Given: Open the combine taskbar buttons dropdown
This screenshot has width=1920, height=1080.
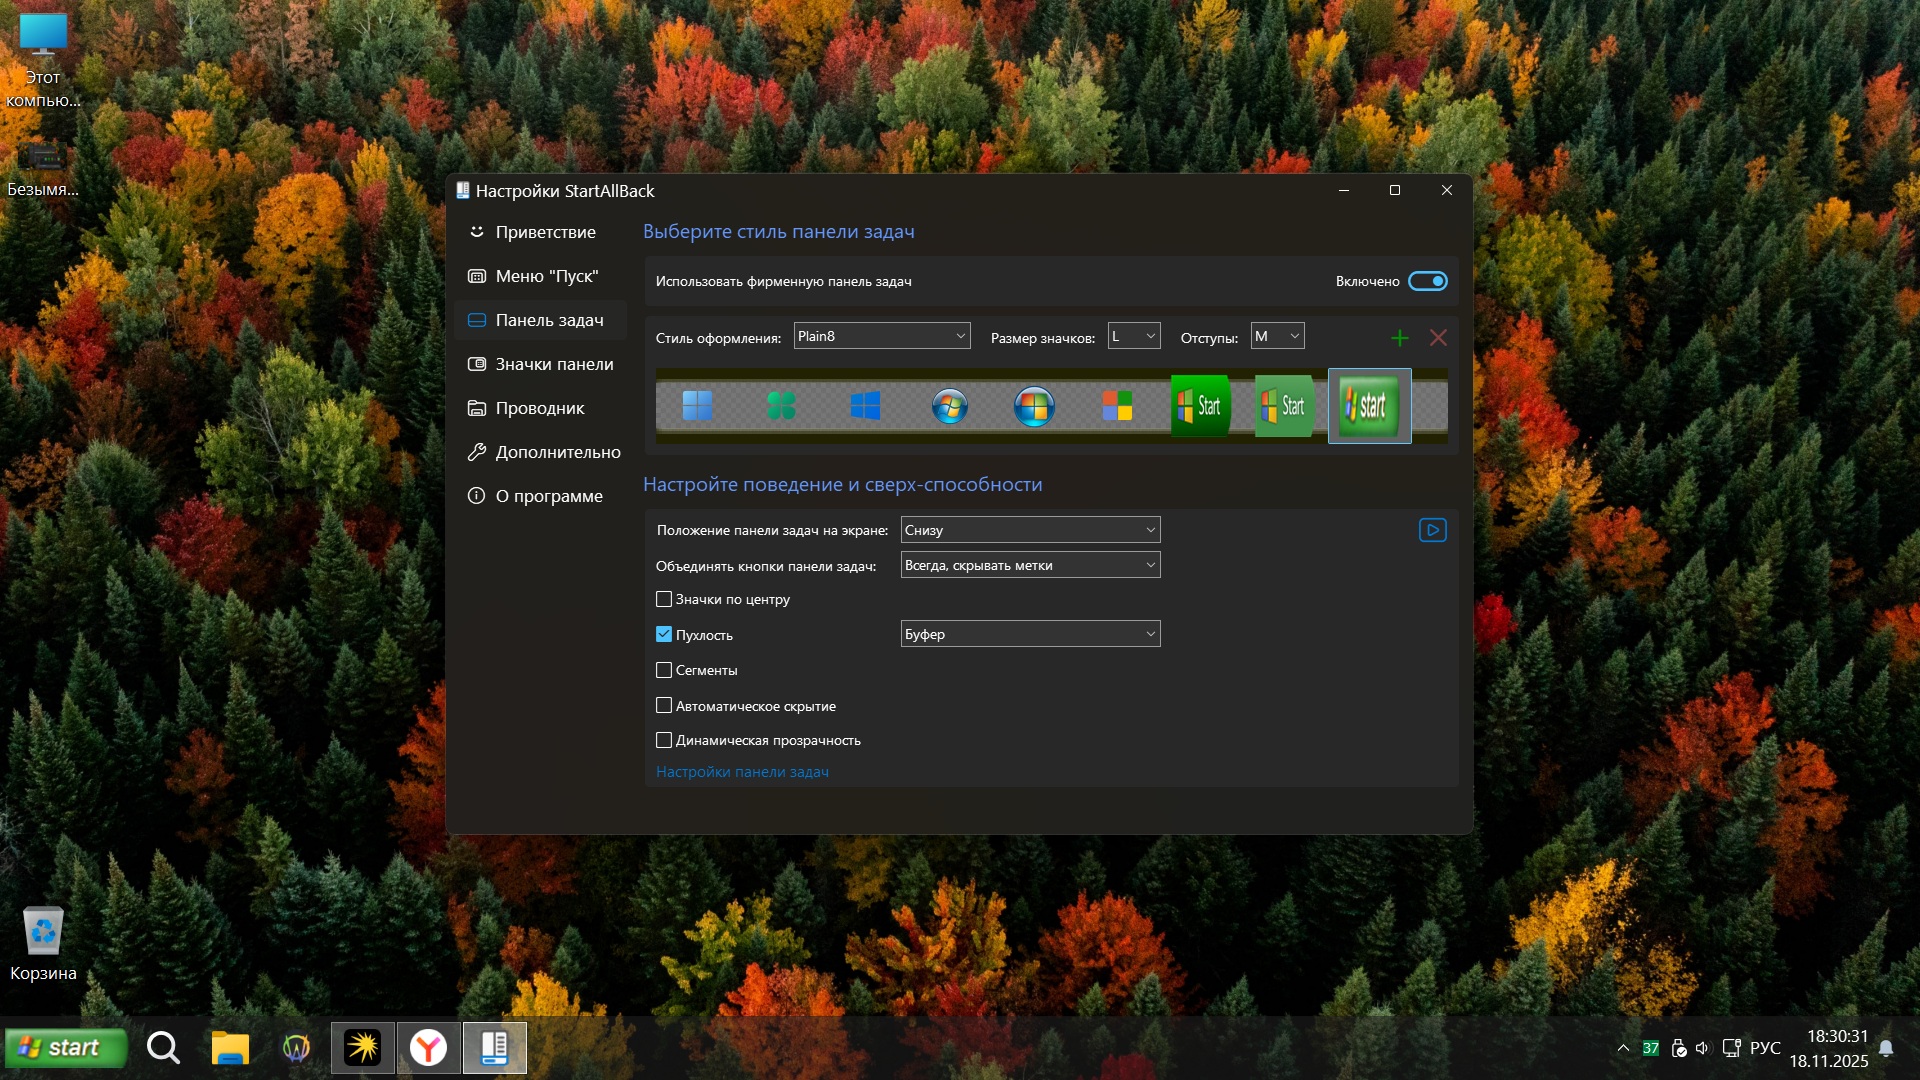Looking at the screenshot, I should coord(1029,565).
